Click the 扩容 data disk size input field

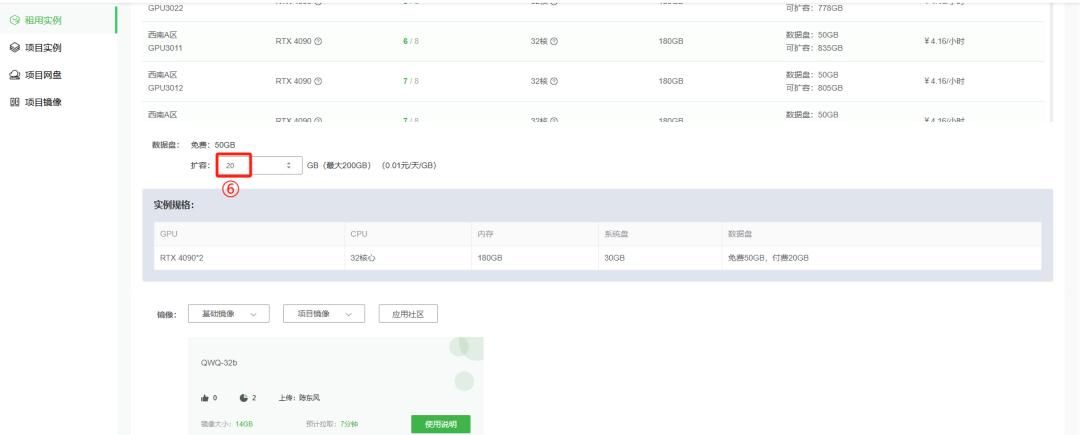pos(258,166)
